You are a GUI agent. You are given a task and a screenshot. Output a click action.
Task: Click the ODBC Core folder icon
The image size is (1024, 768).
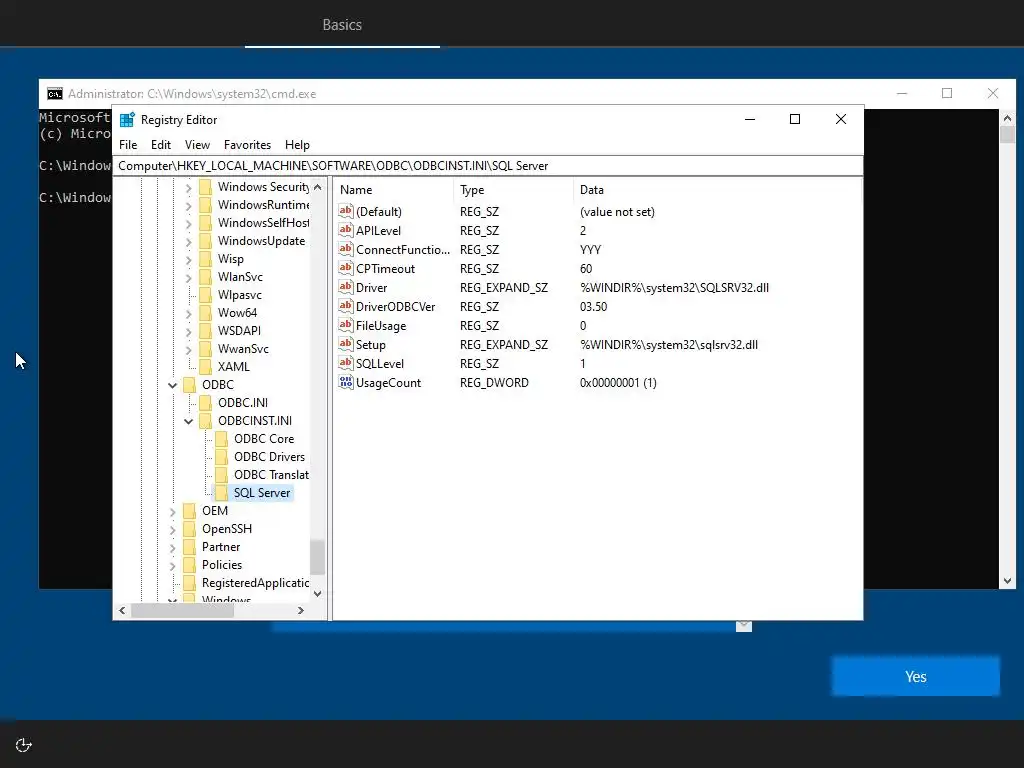tap(222, 439)
